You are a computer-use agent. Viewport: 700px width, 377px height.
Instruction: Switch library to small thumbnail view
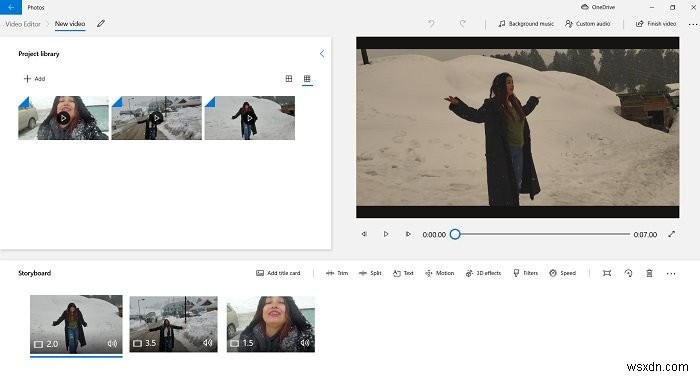(x=307, y=79)
